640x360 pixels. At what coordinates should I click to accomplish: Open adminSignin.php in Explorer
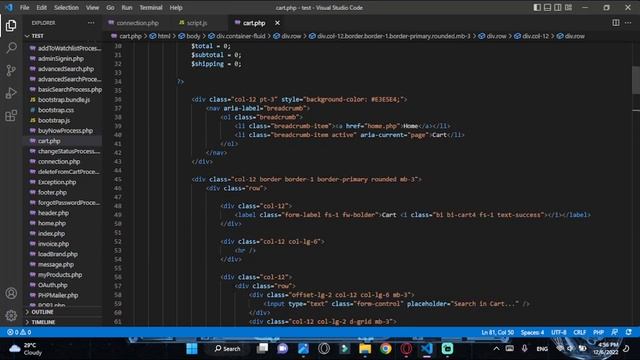[x=60, y=58]
